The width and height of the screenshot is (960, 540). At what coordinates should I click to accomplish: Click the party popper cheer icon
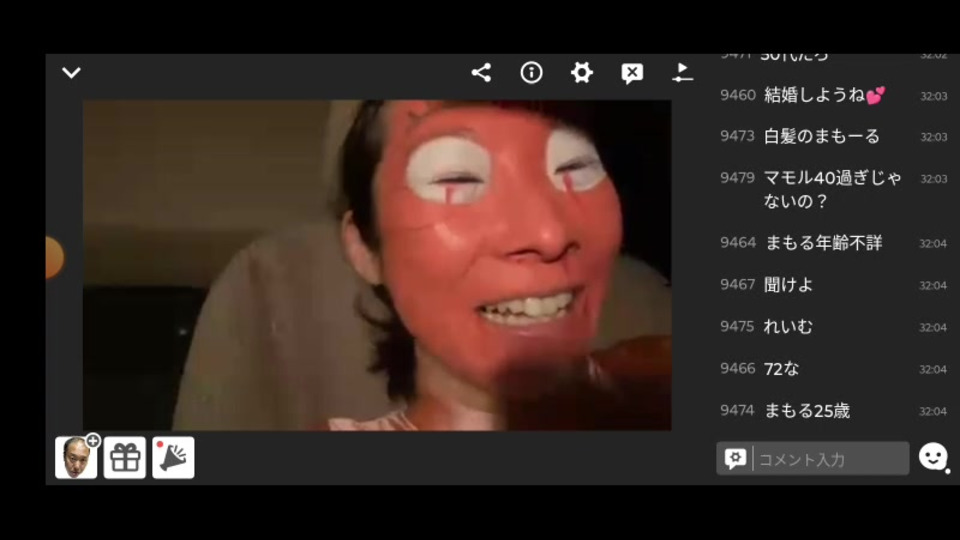coord(173,457)
